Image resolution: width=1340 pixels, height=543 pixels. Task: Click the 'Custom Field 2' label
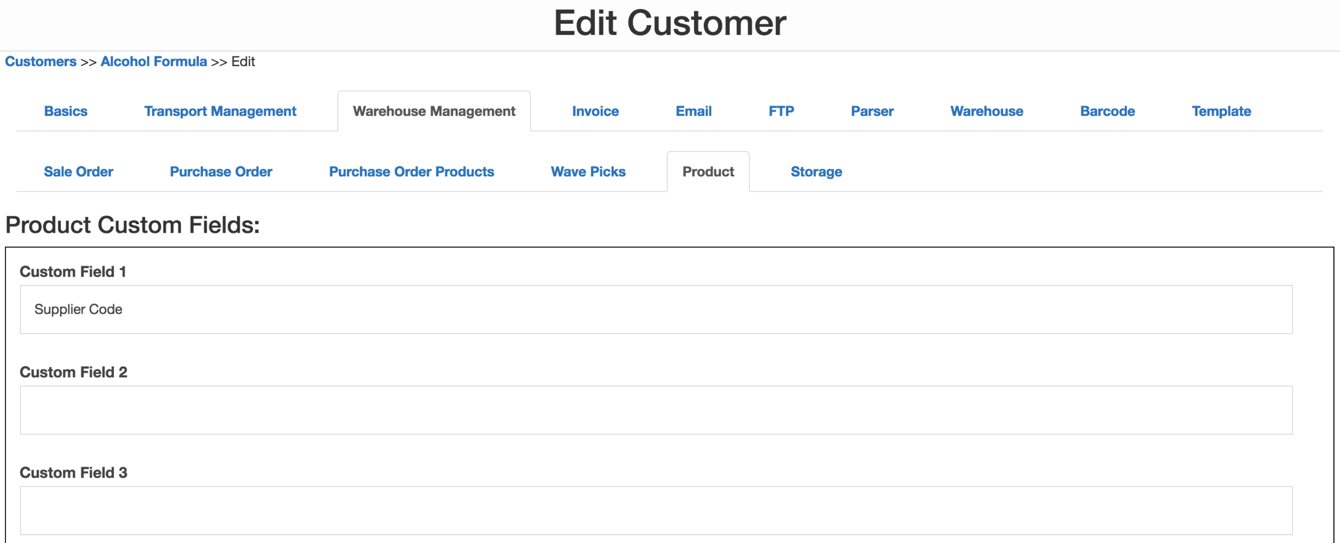click(73, 372)
